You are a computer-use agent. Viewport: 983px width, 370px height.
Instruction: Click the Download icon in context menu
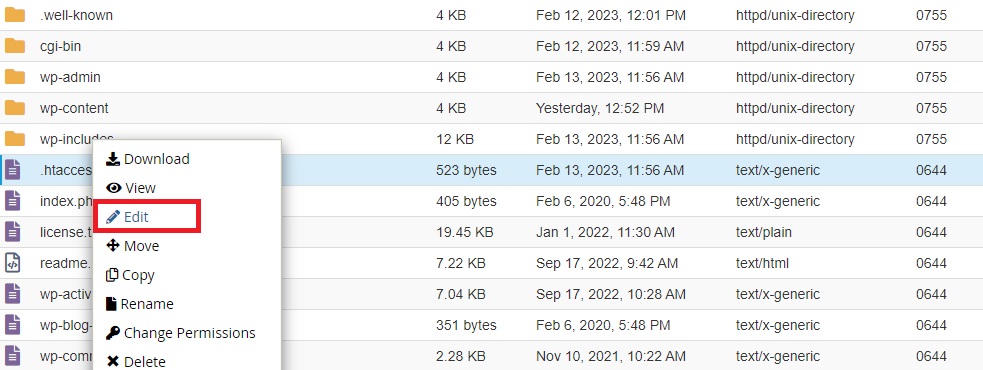113,159
